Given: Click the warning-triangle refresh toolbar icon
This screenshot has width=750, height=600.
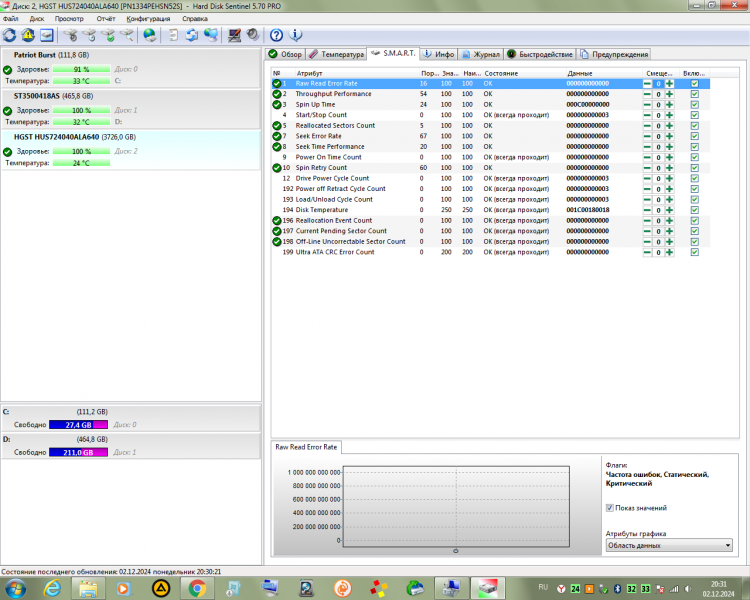Looking at the screenshot, I should tap(28, 35).
